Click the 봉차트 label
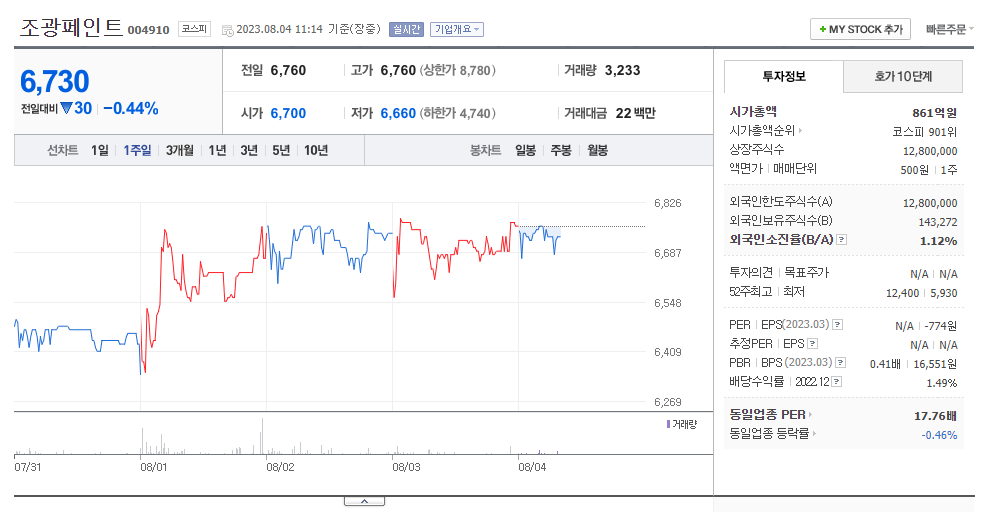 (x=485, y=151)
